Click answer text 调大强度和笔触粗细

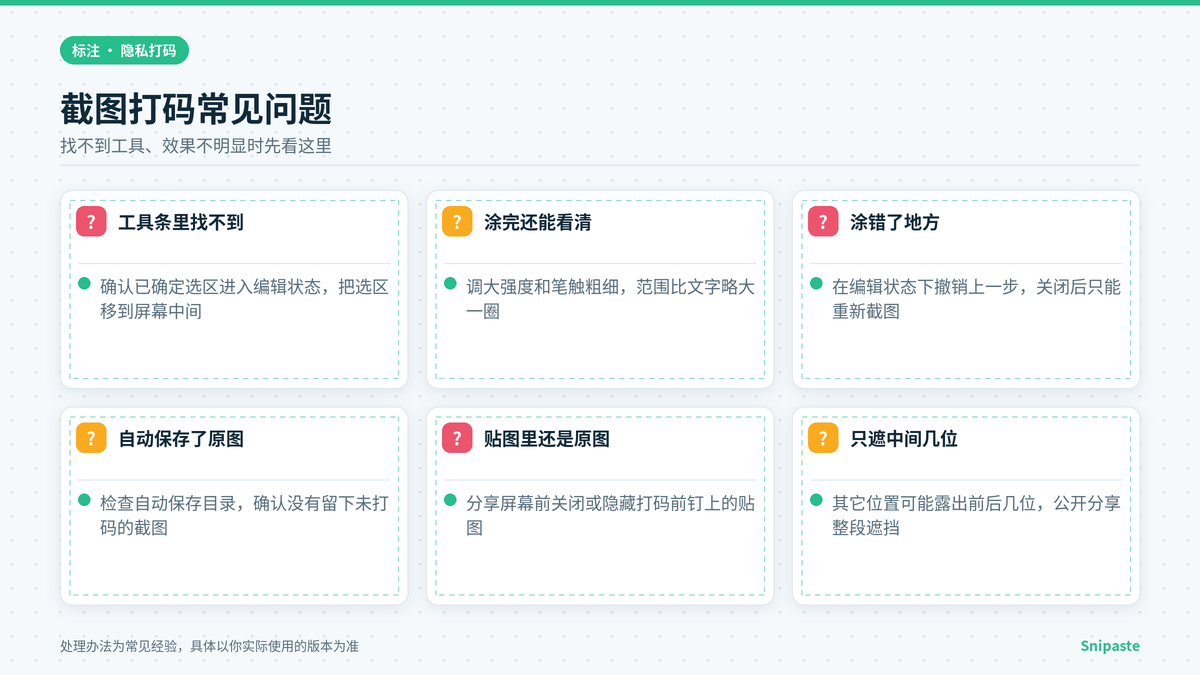(x=610, y=299)
